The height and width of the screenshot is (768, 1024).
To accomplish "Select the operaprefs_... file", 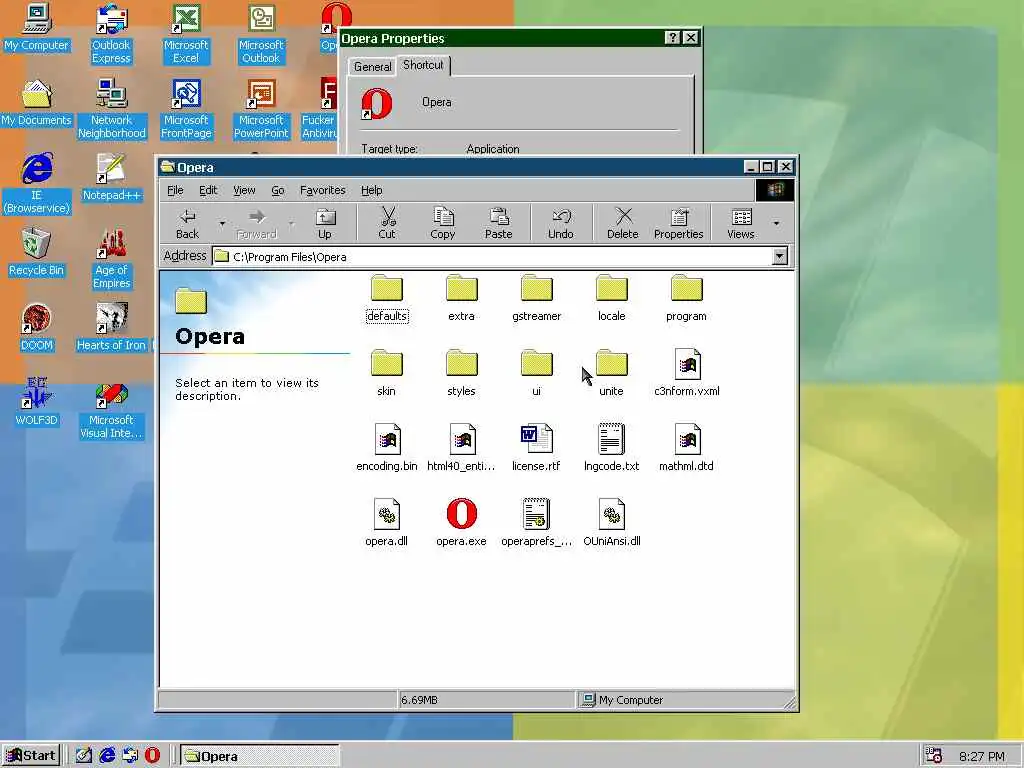I will click(536, 522).
